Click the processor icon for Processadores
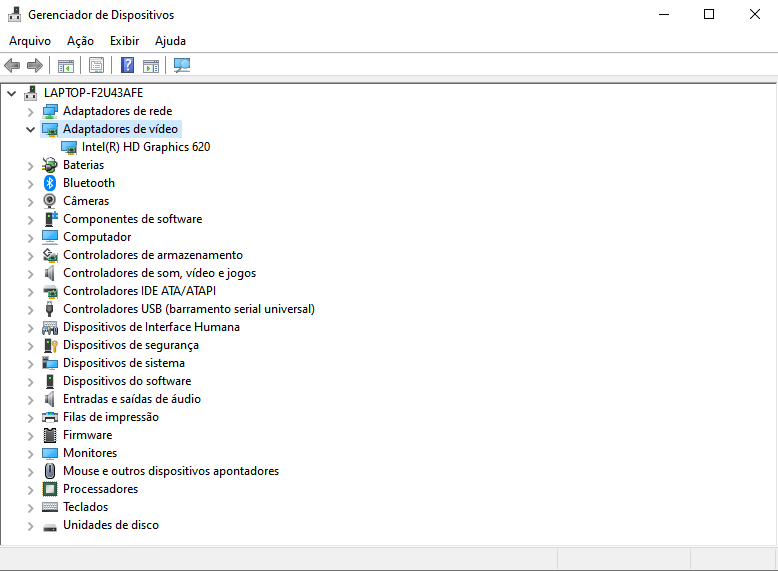This screenshot has width=778, height=571. coord(50,489)
